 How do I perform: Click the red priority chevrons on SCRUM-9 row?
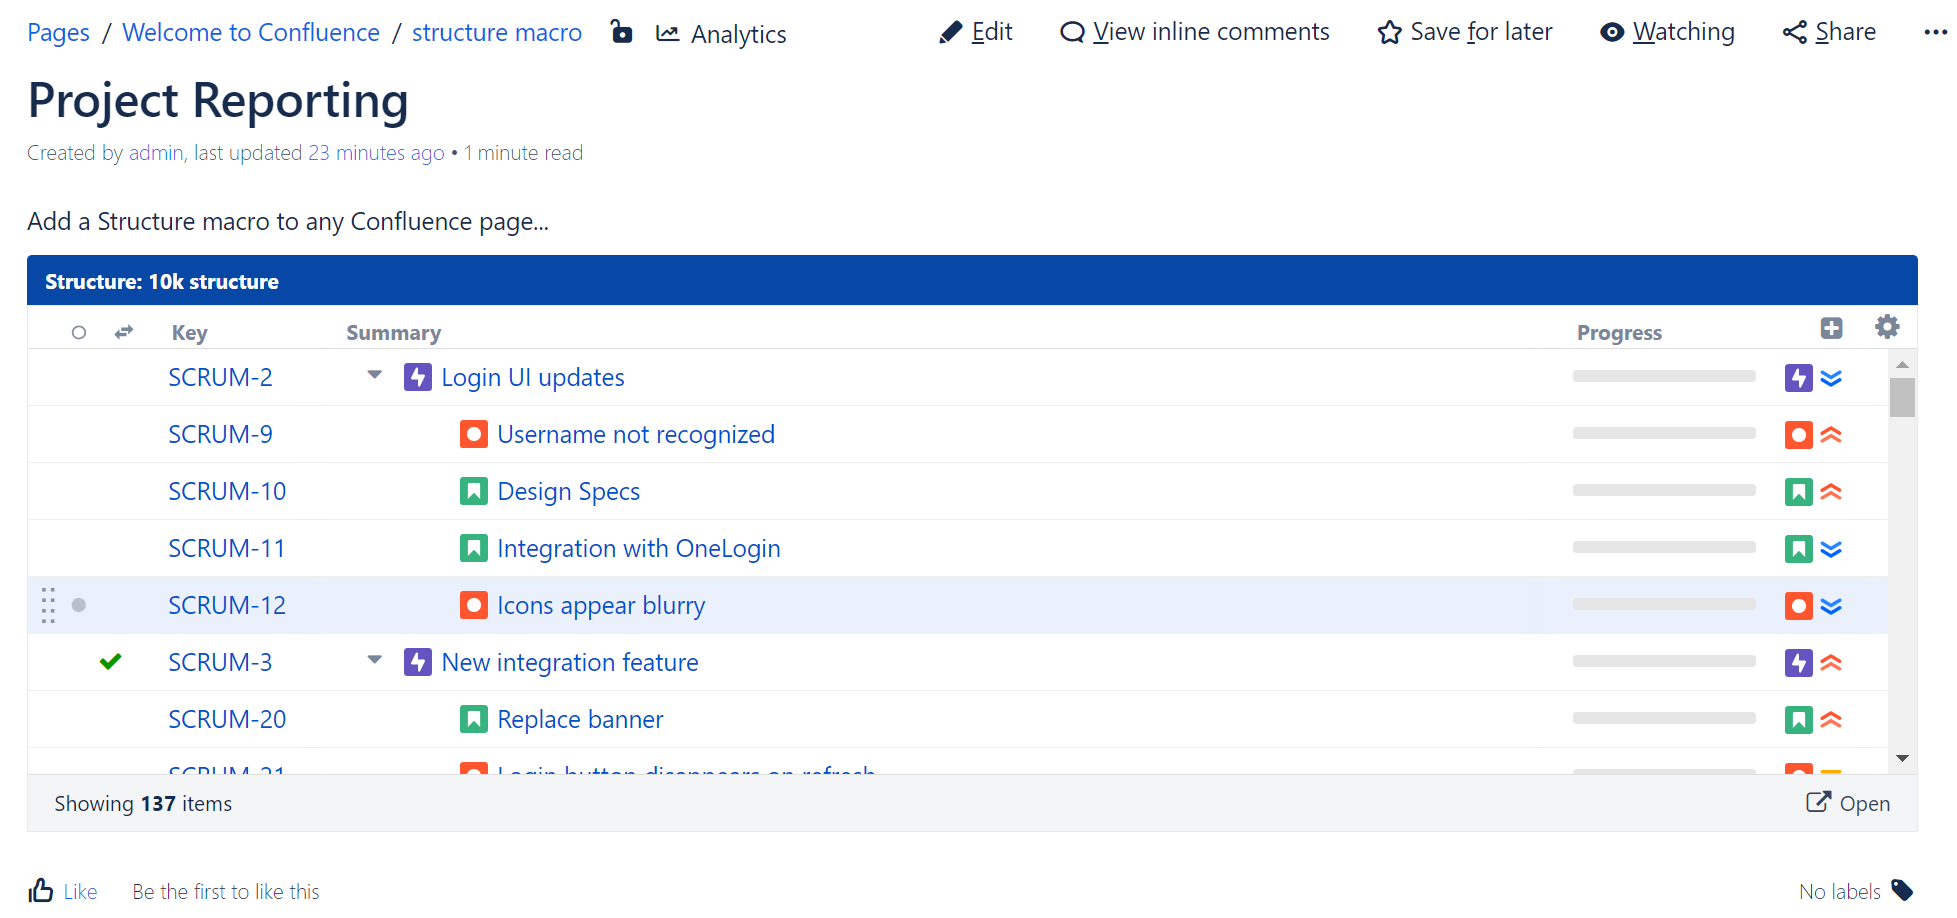1832,434
